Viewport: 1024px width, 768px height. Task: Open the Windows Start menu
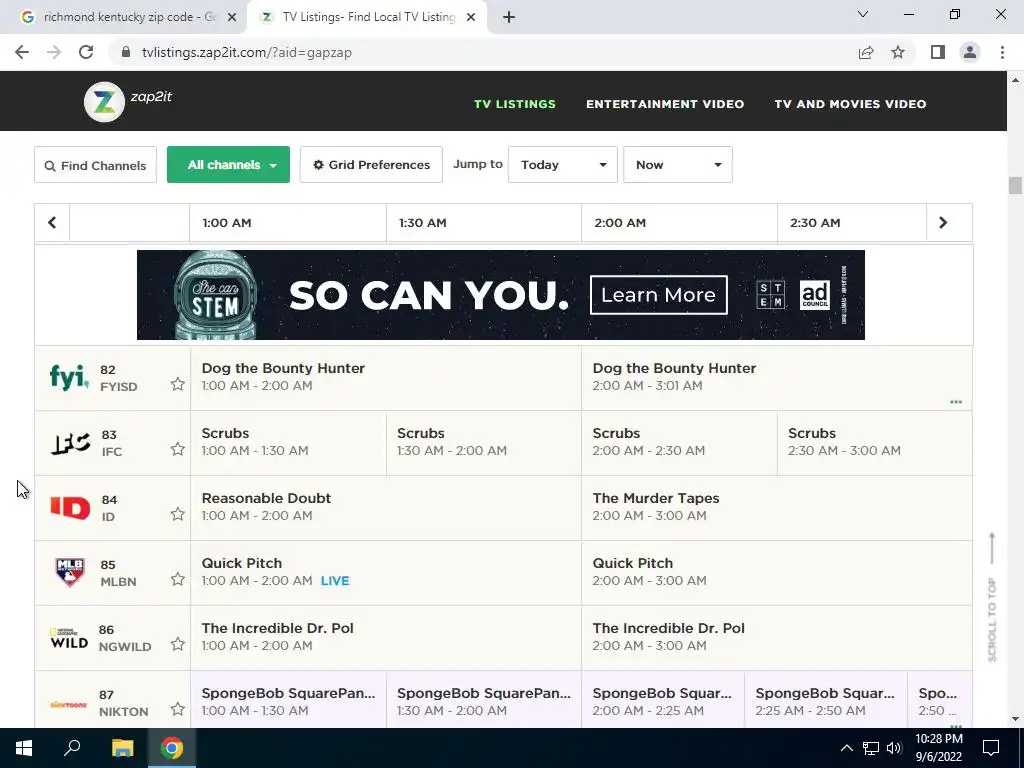[24, 748]
